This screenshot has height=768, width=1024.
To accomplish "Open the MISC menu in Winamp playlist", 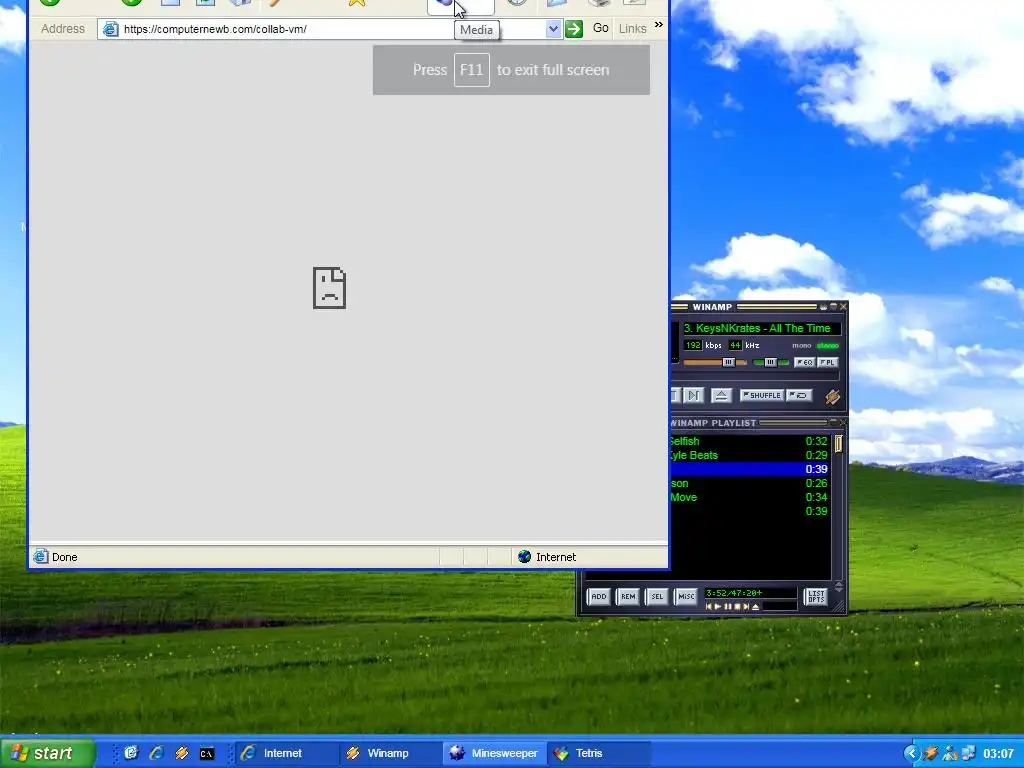I will pos(686,596).
